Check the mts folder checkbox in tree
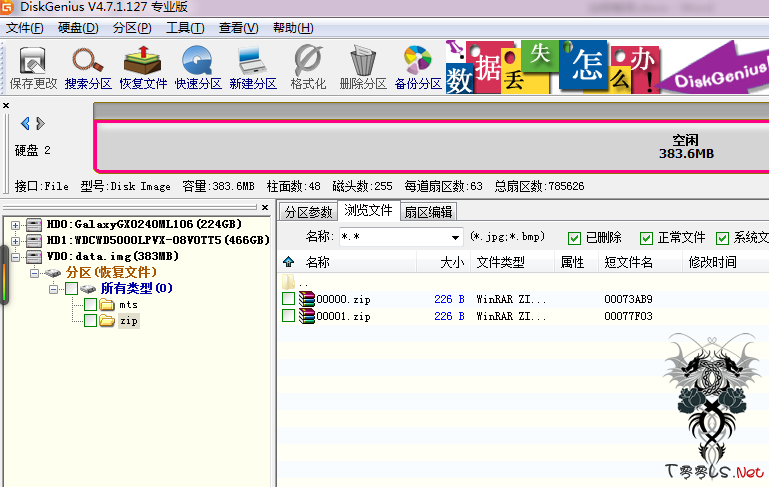Screen dimensions: 769x487 tap(90, 305)
